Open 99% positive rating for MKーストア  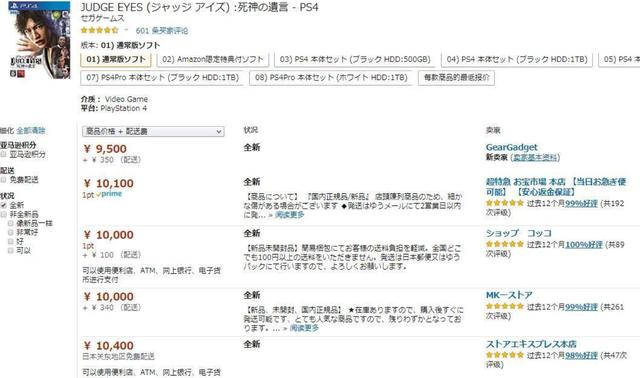(581, 307)
